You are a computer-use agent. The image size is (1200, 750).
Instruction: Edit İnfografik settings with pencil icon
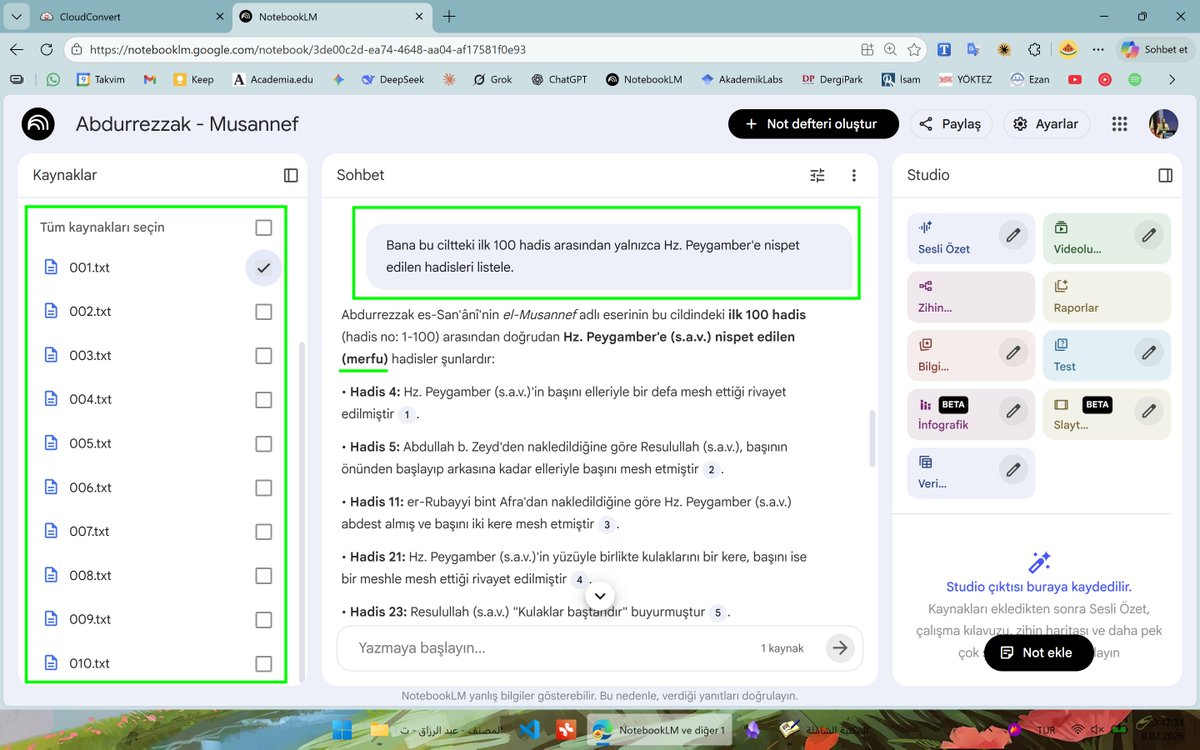coord(1013,411)
